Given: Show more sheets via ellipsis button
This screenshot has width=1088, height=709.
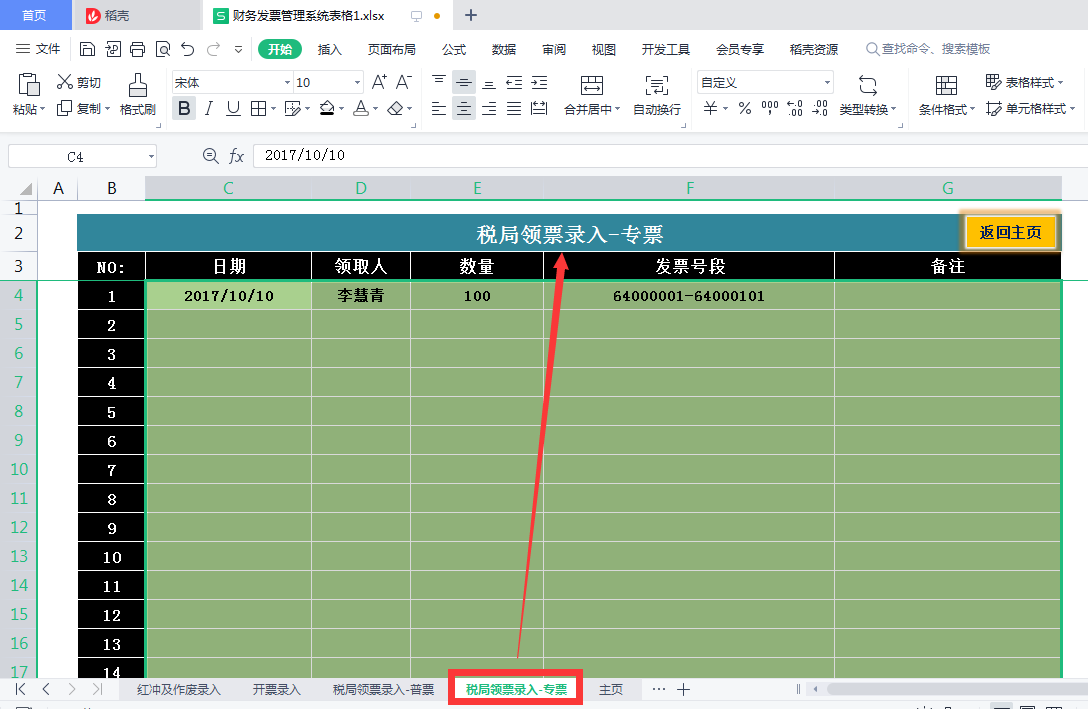Looking at the screenshot, I should click(x=658, y=690).
